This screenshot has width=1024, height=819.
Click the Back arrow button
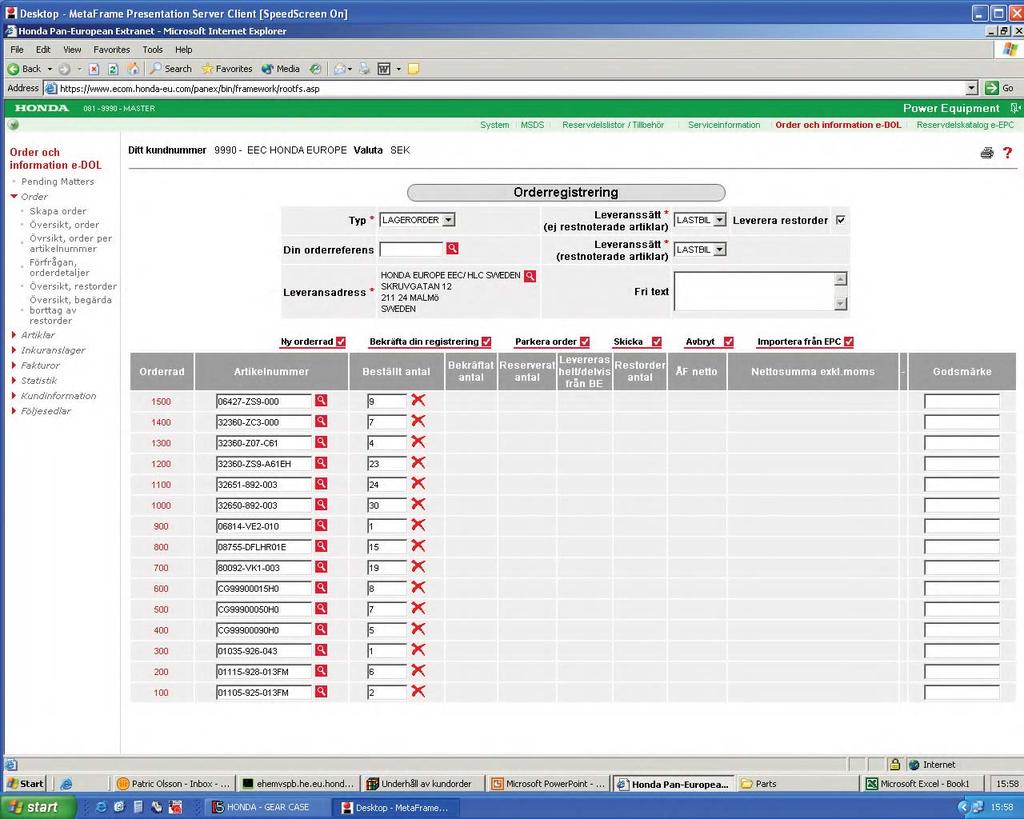tap(24, 69)
